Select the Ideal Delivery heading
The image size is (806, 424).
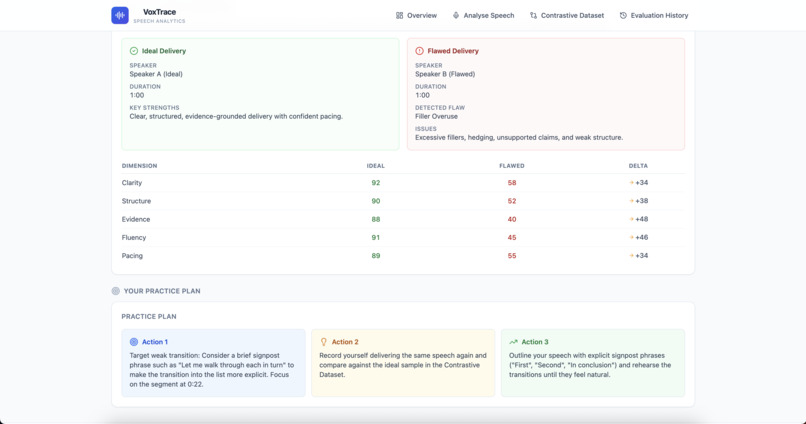pyautogui.click(x=164, y=51)
